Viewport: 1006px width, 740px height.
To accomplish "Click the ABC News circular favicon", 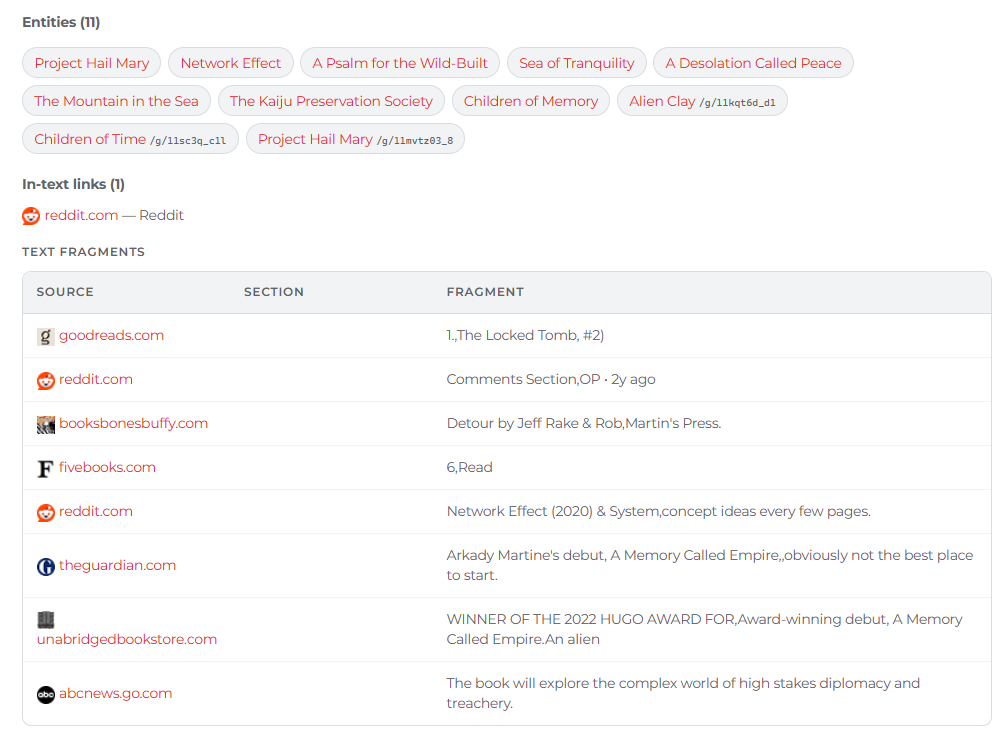I will coord(45,694).
